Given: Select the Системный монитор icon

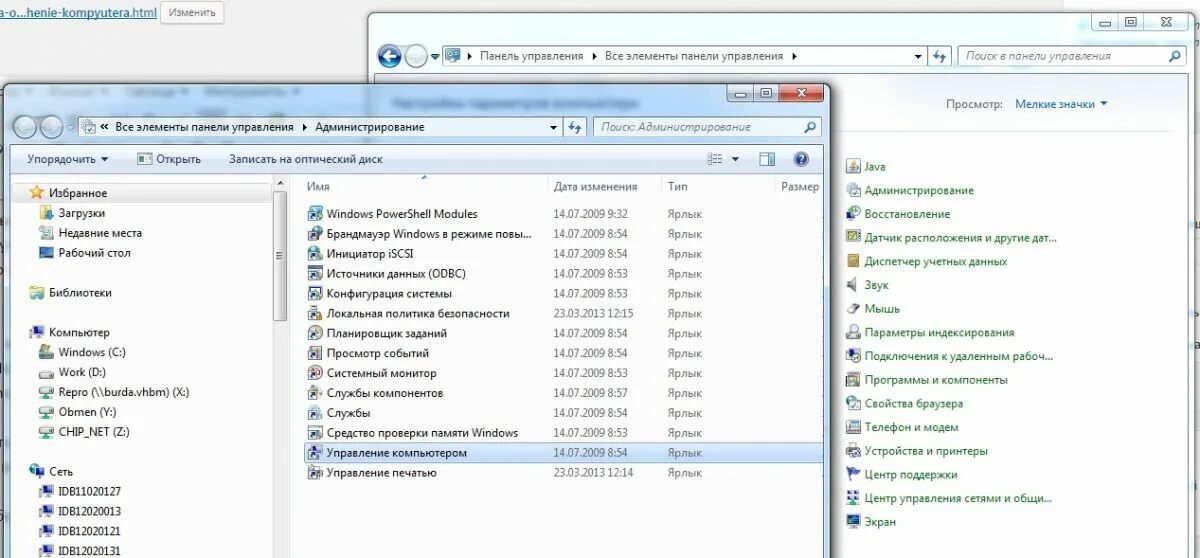Looking at the screenshot, I should pos(315,373).
